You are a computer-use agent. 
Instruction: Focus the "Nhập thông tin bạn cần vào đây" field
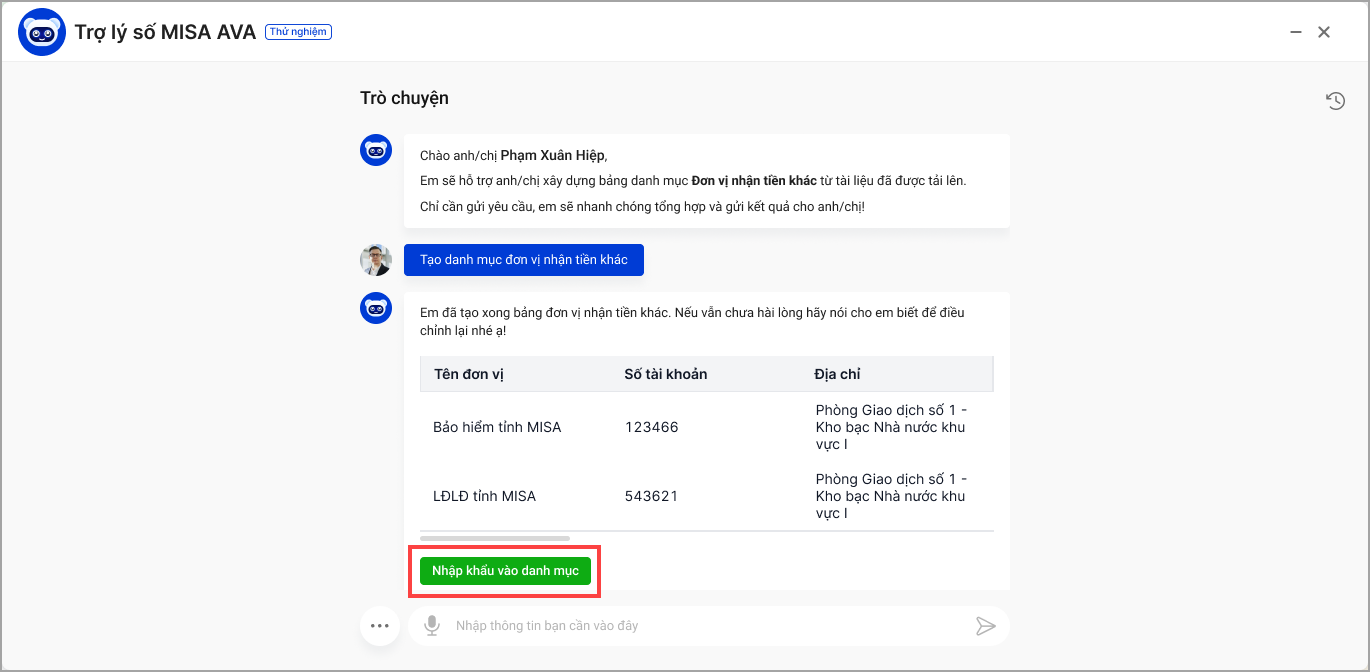(700, 626)
